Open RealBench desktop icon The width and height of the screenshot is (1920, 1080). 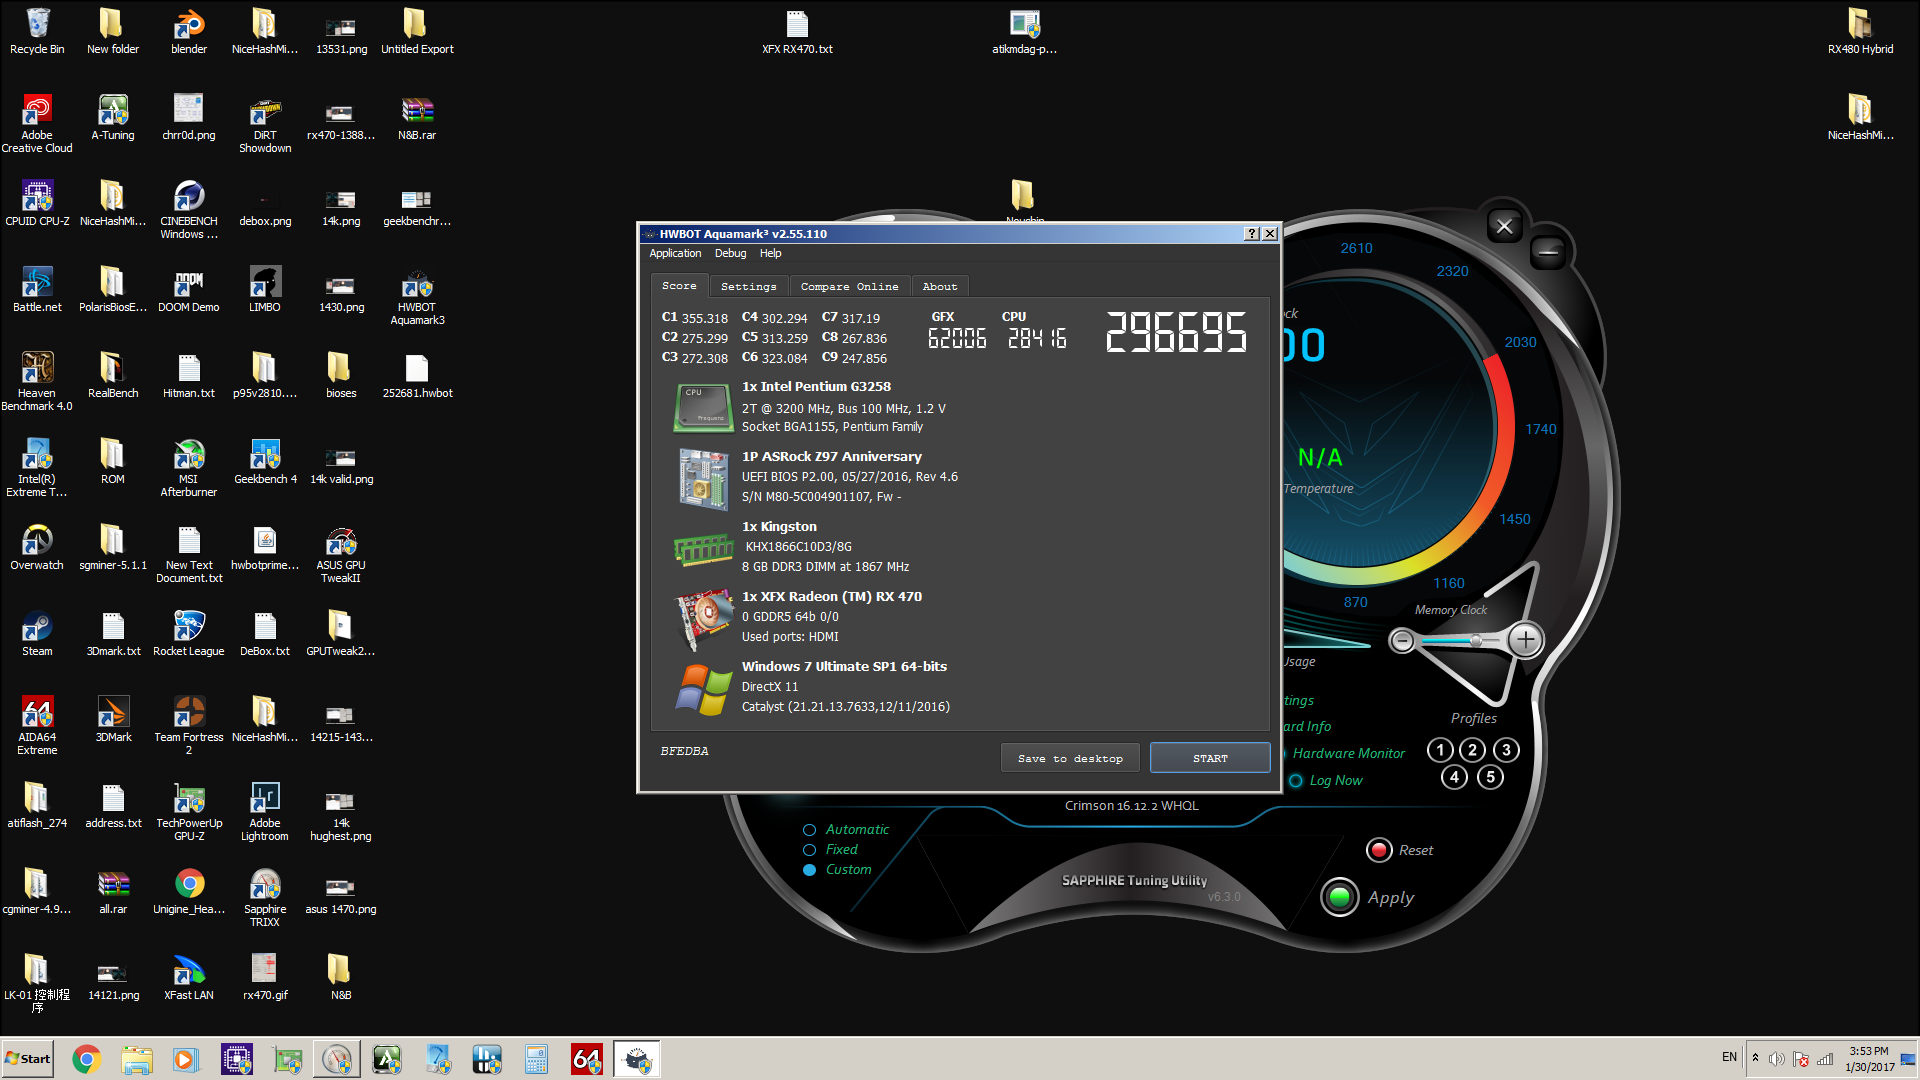coord(113,375)
